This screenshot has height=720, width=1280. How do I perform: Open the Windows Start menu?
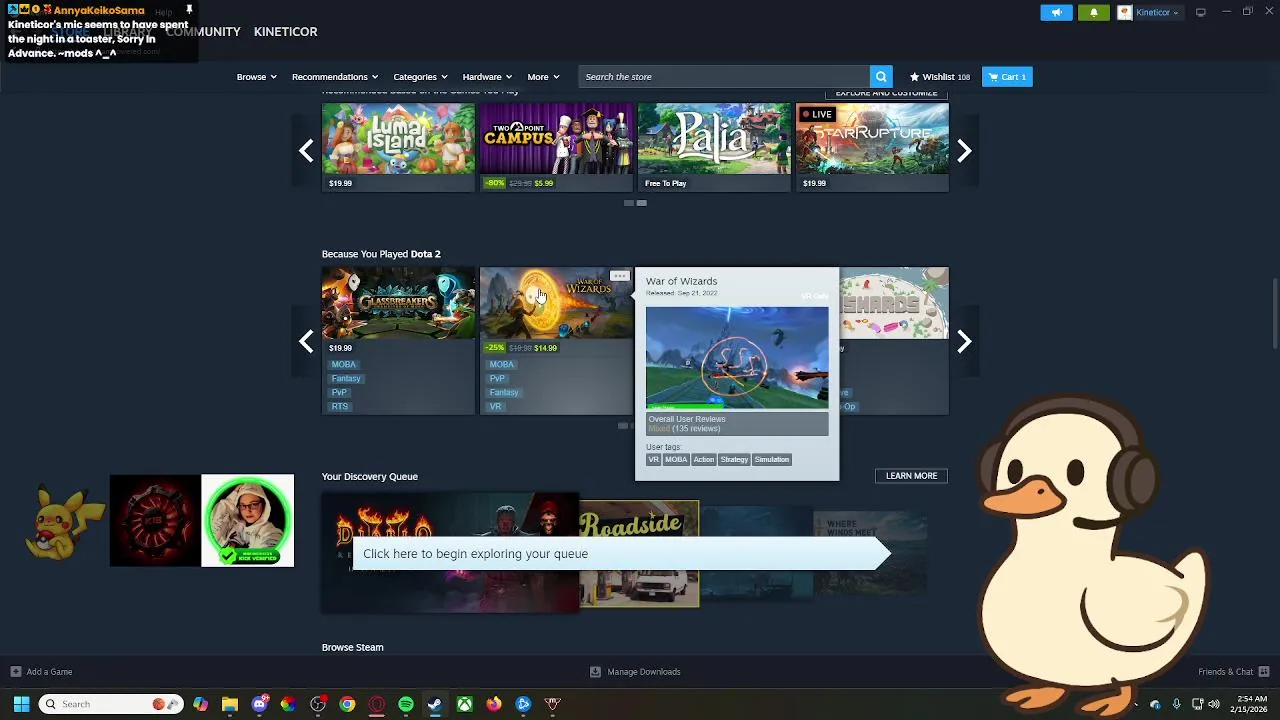21,704
